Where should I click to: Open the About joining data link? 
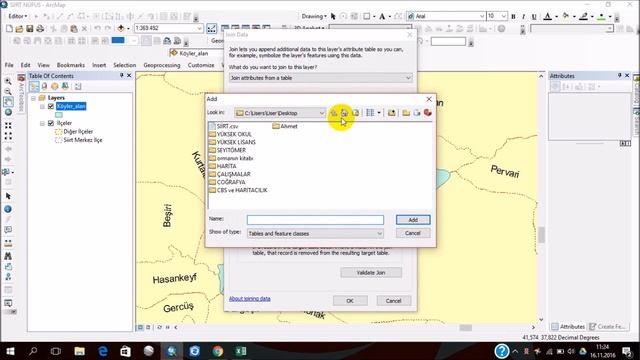coord(249,299)
